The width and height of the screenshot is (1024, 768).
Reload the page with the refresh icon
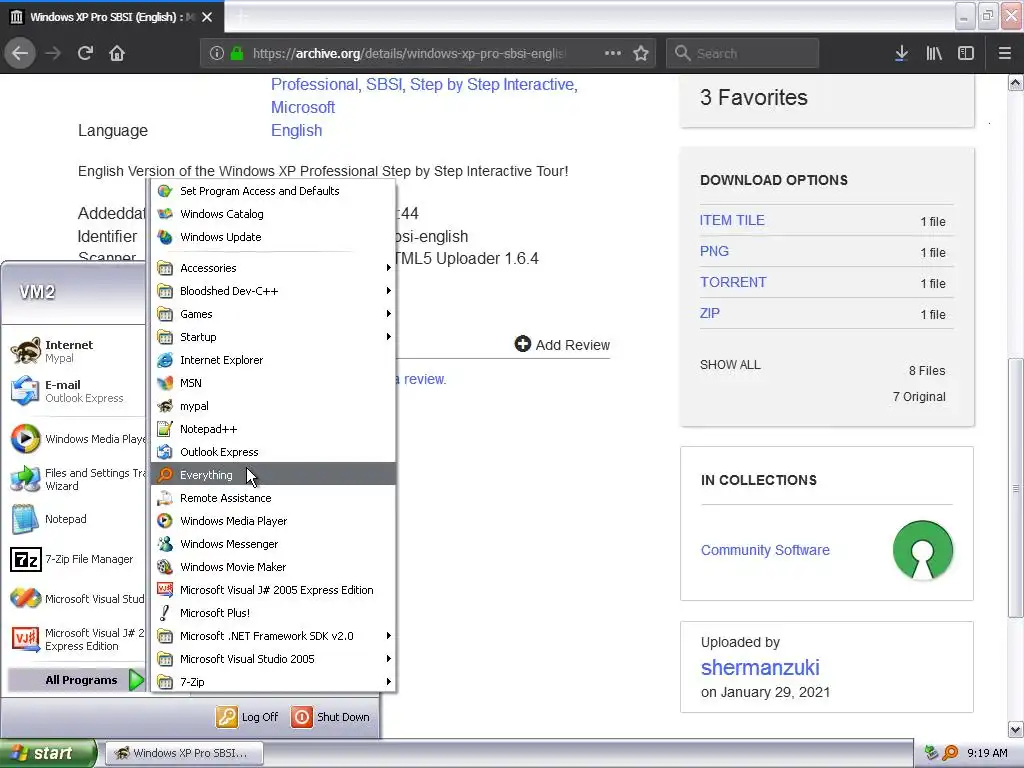click(x=85, y=53)
